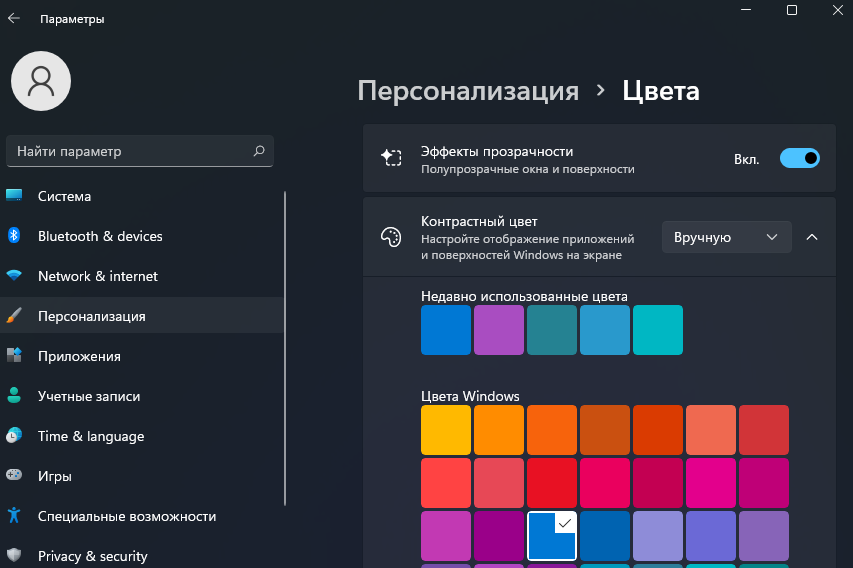853x568 pixels.
Task: Select recent light blue swatch
Action: pos(605,330)
